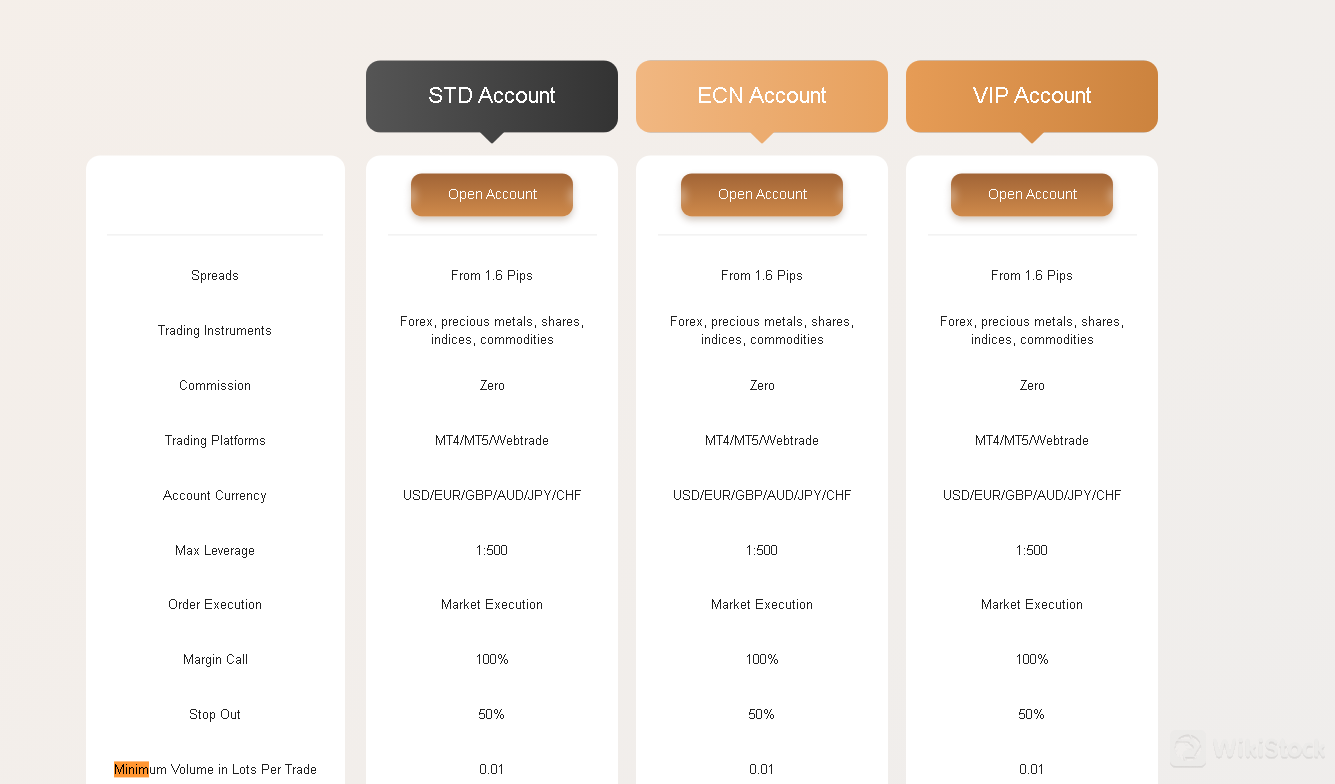
Task: Click '1:500' in the ECN column
Action: pyautogui.click(x=761, y=550)
